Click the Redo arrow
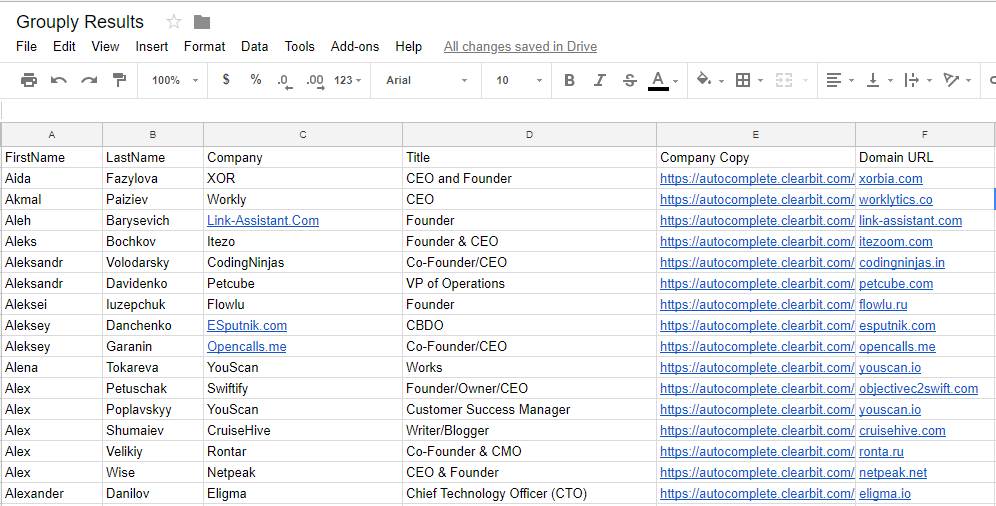Viewport: 996px width, 506px height. click(89, 80)
